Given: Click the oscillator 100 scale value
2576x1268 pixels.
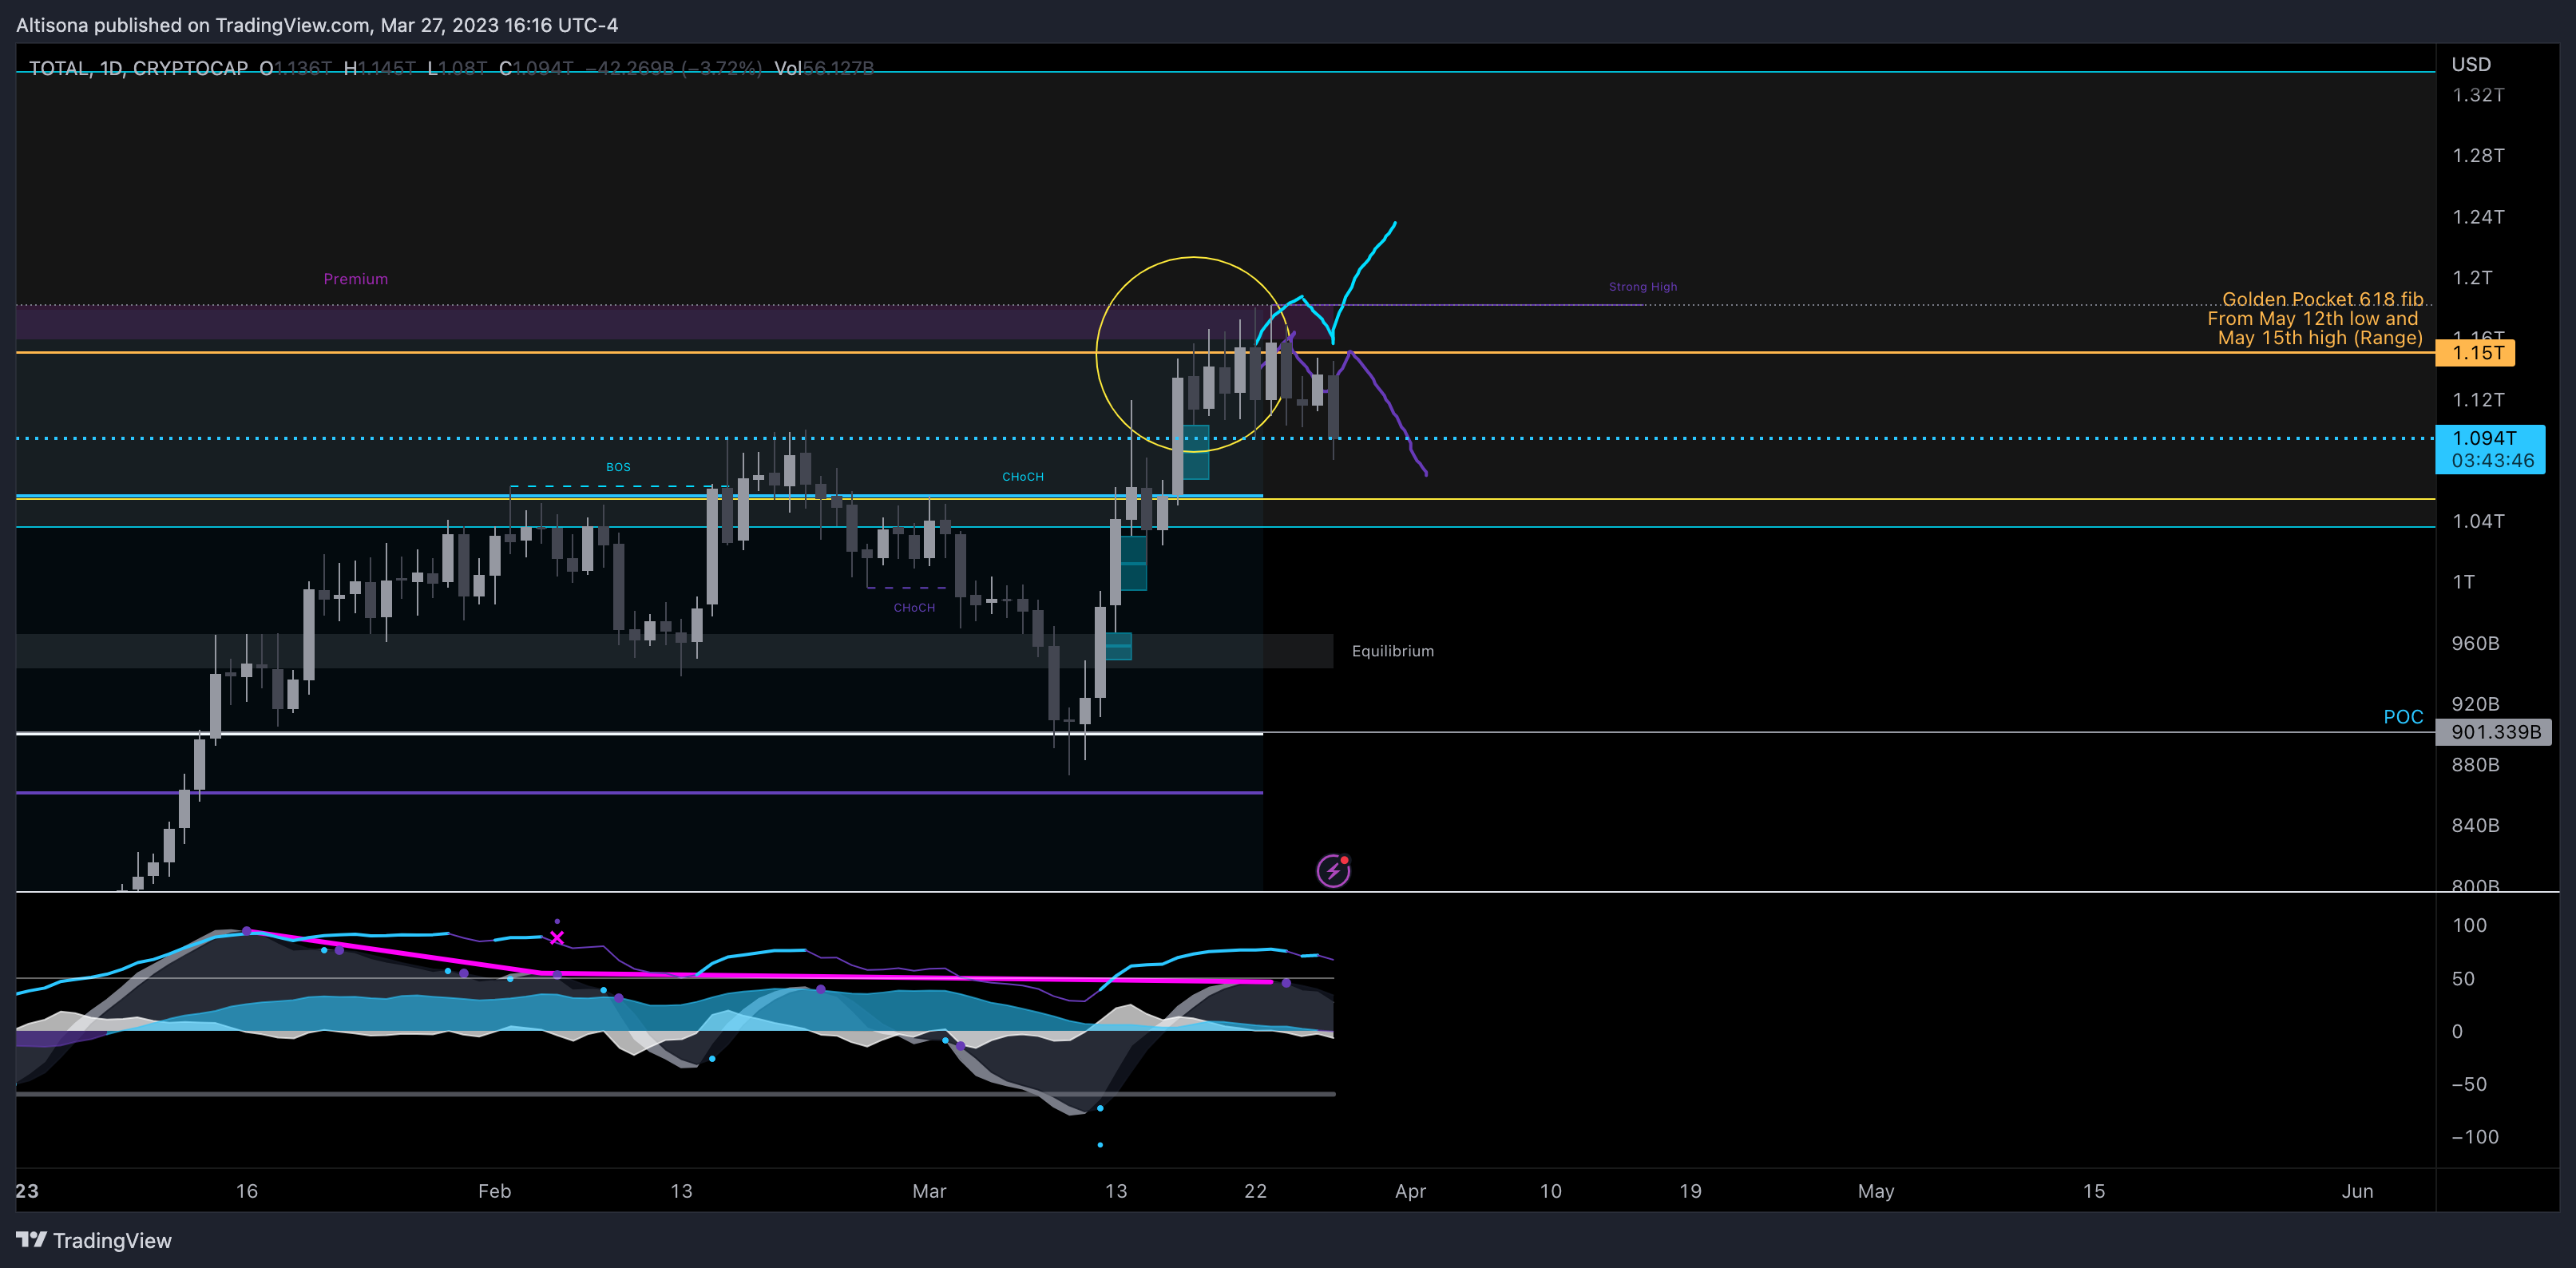Looking at the screenshot, I should (2469, 925).
